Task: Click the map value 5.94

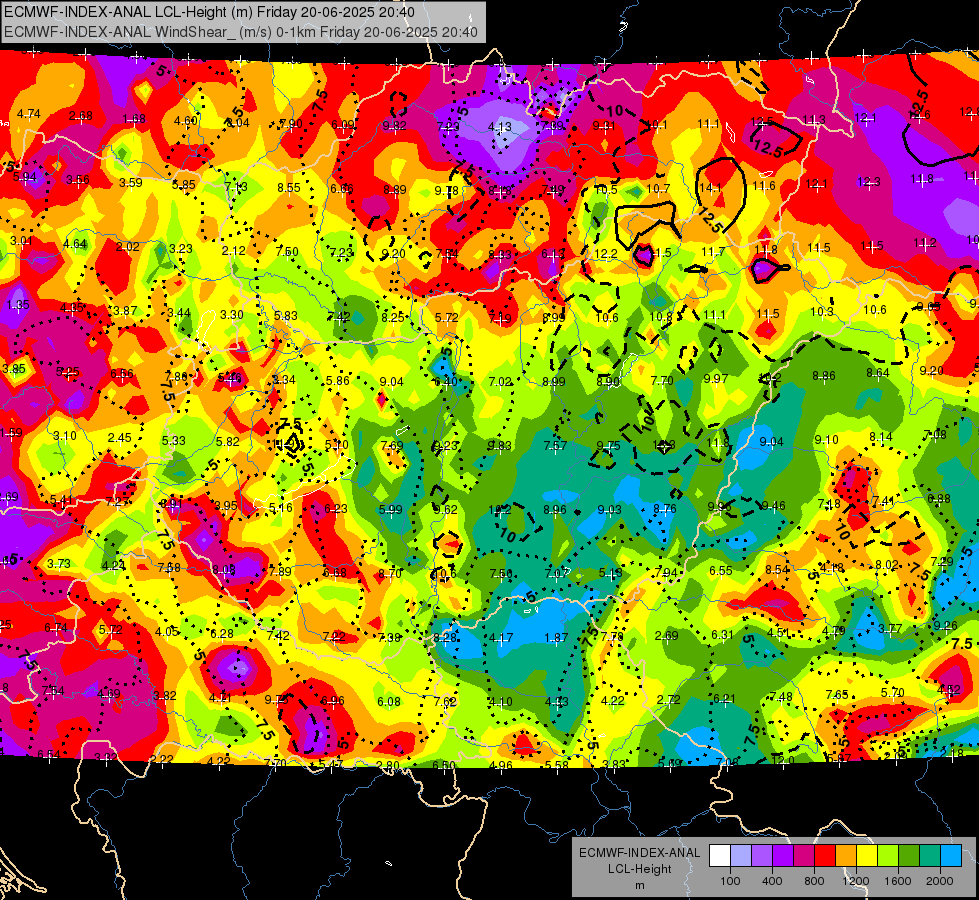Action: pos(25,177)
